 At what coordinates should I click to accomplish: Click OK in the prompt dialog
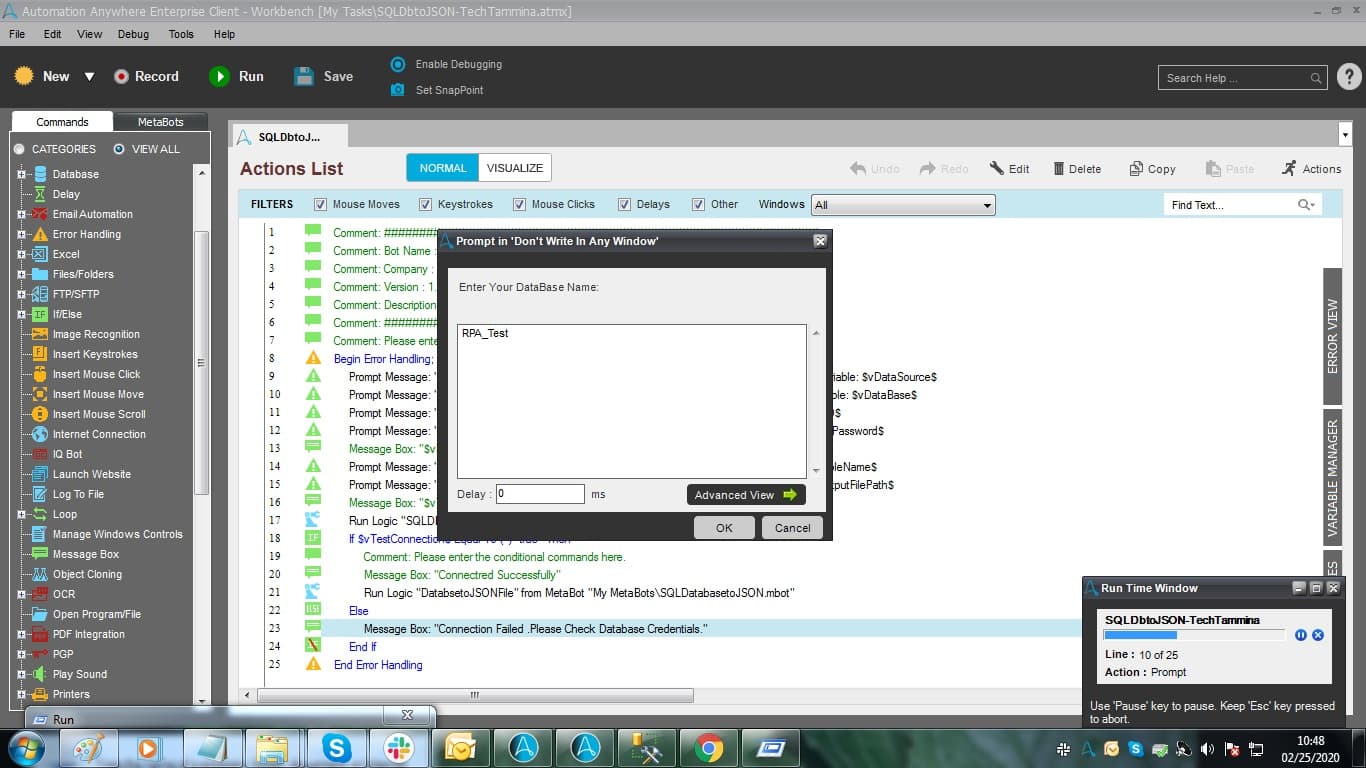[x=724, y=528]
